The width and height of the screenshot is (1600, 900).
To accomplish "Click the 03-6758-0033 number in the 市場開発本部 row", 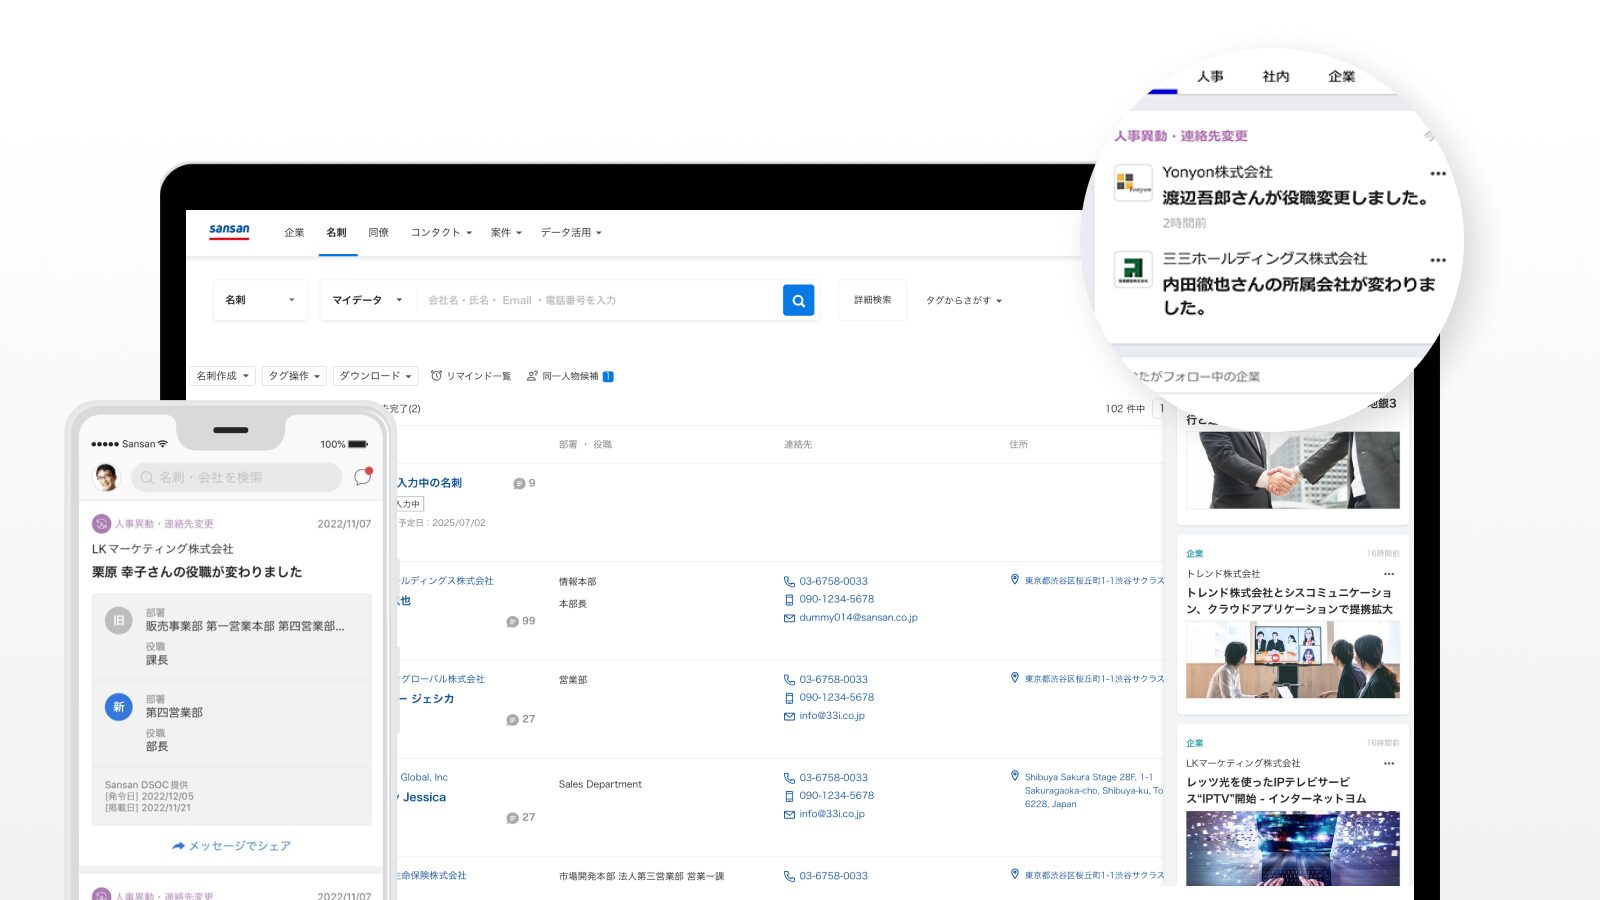I will click(833, 876).
